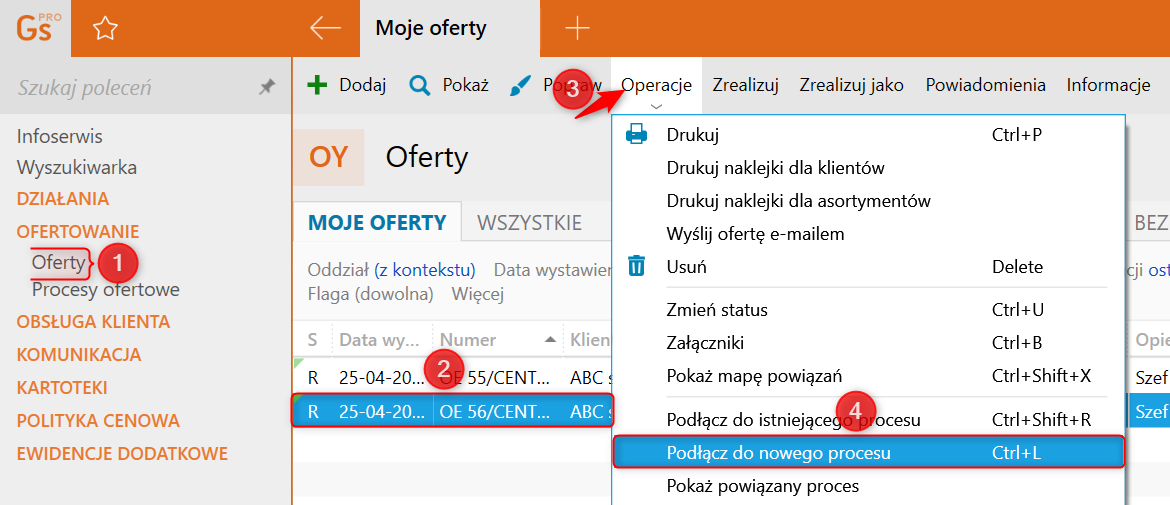The width and height of the screenshot is (1170, 505).
Task: Select the WSZYSTKIE list tab
Action: (x=529, y=222)
